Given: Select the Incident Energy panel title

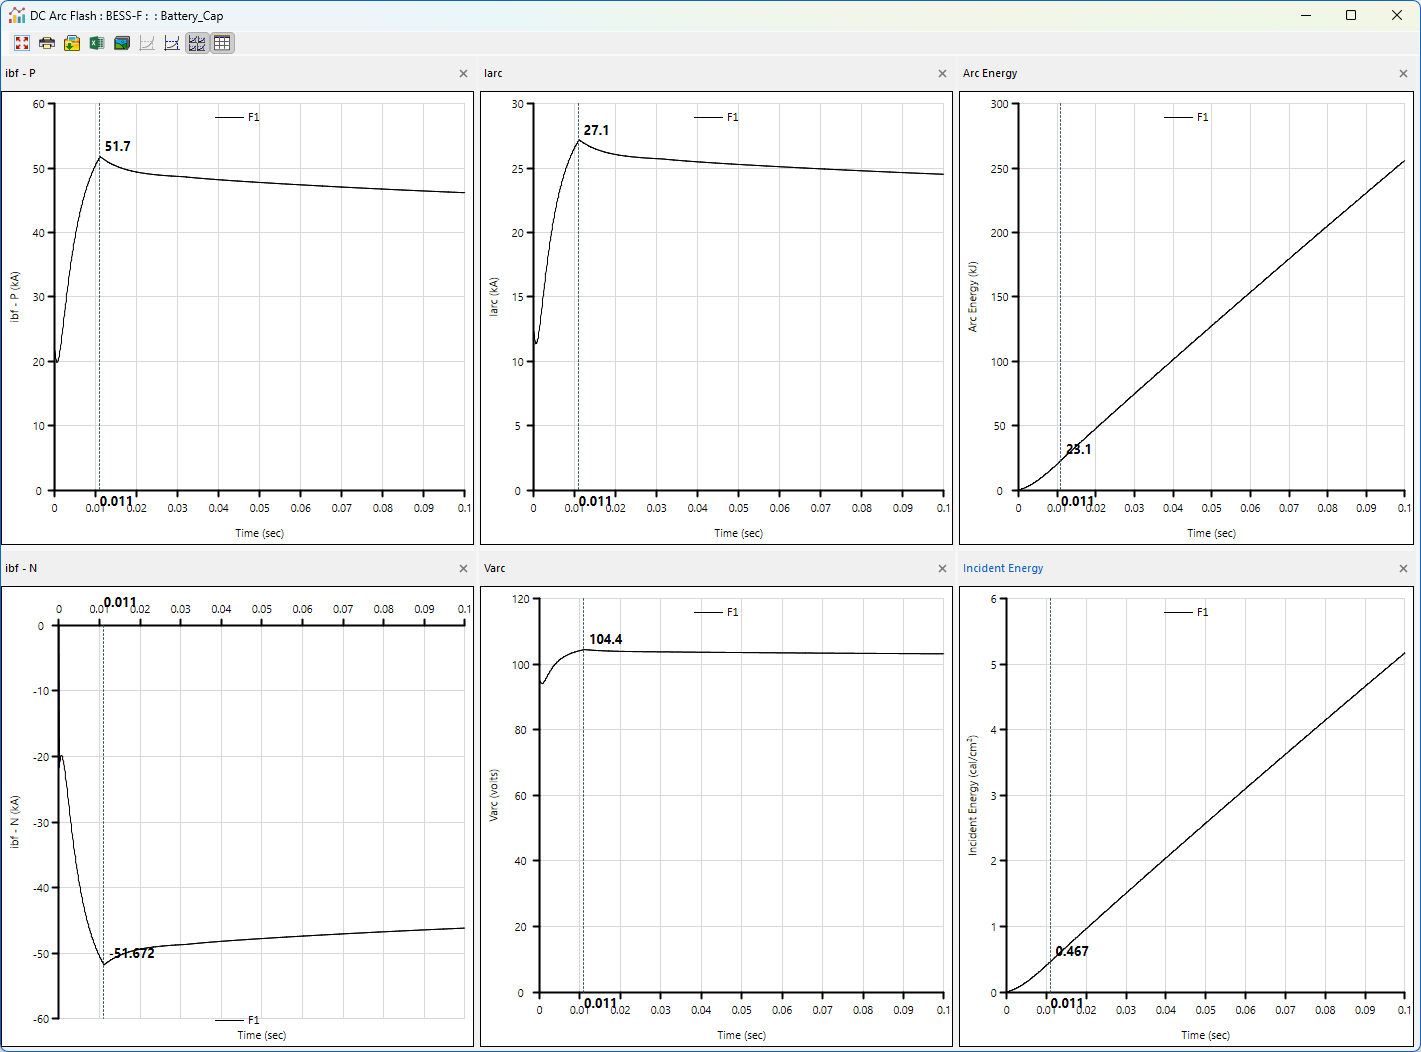Looking at the screenshot, I should point(1002,568).
